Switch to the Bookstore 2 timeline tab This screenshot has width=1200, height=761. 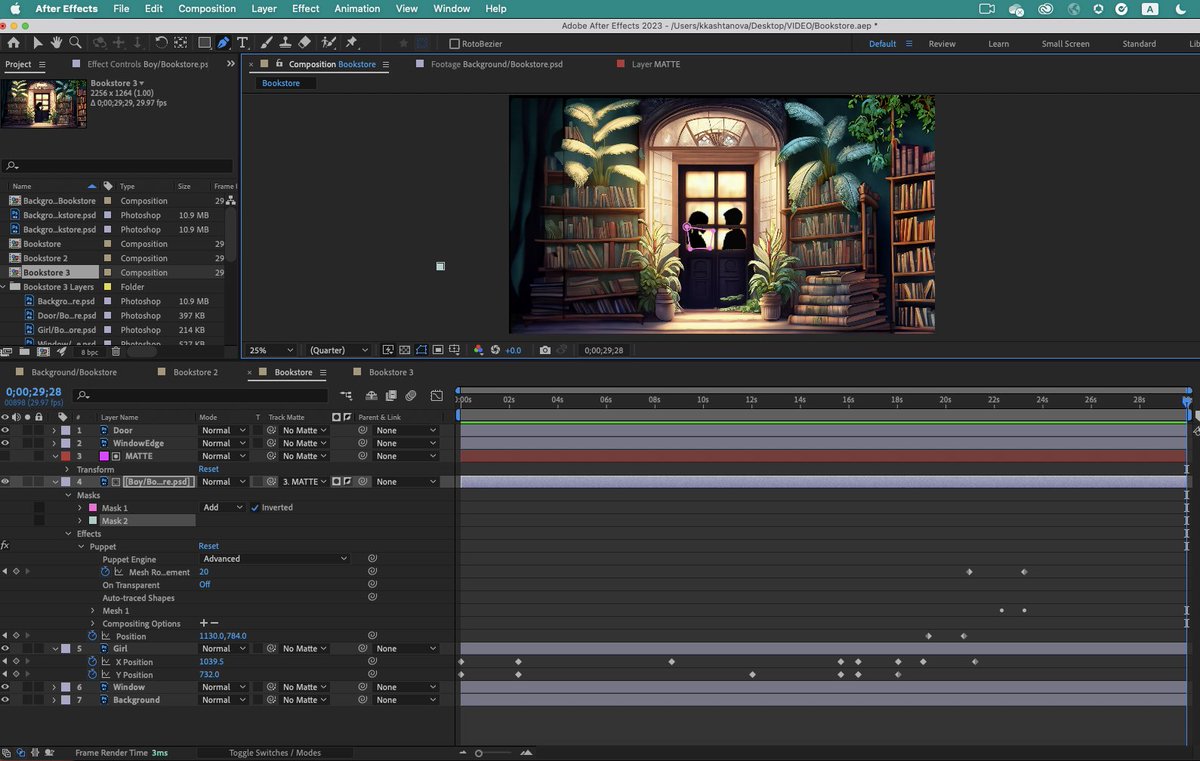pos(195,372)
